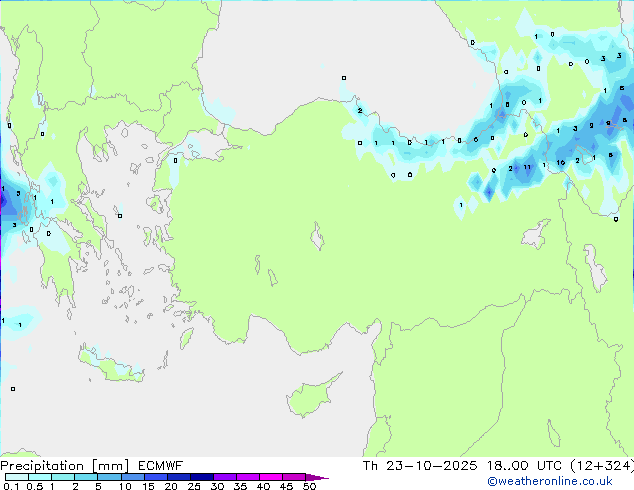Click the legend scale label 5
634x490 pixels.
(98, 486)
